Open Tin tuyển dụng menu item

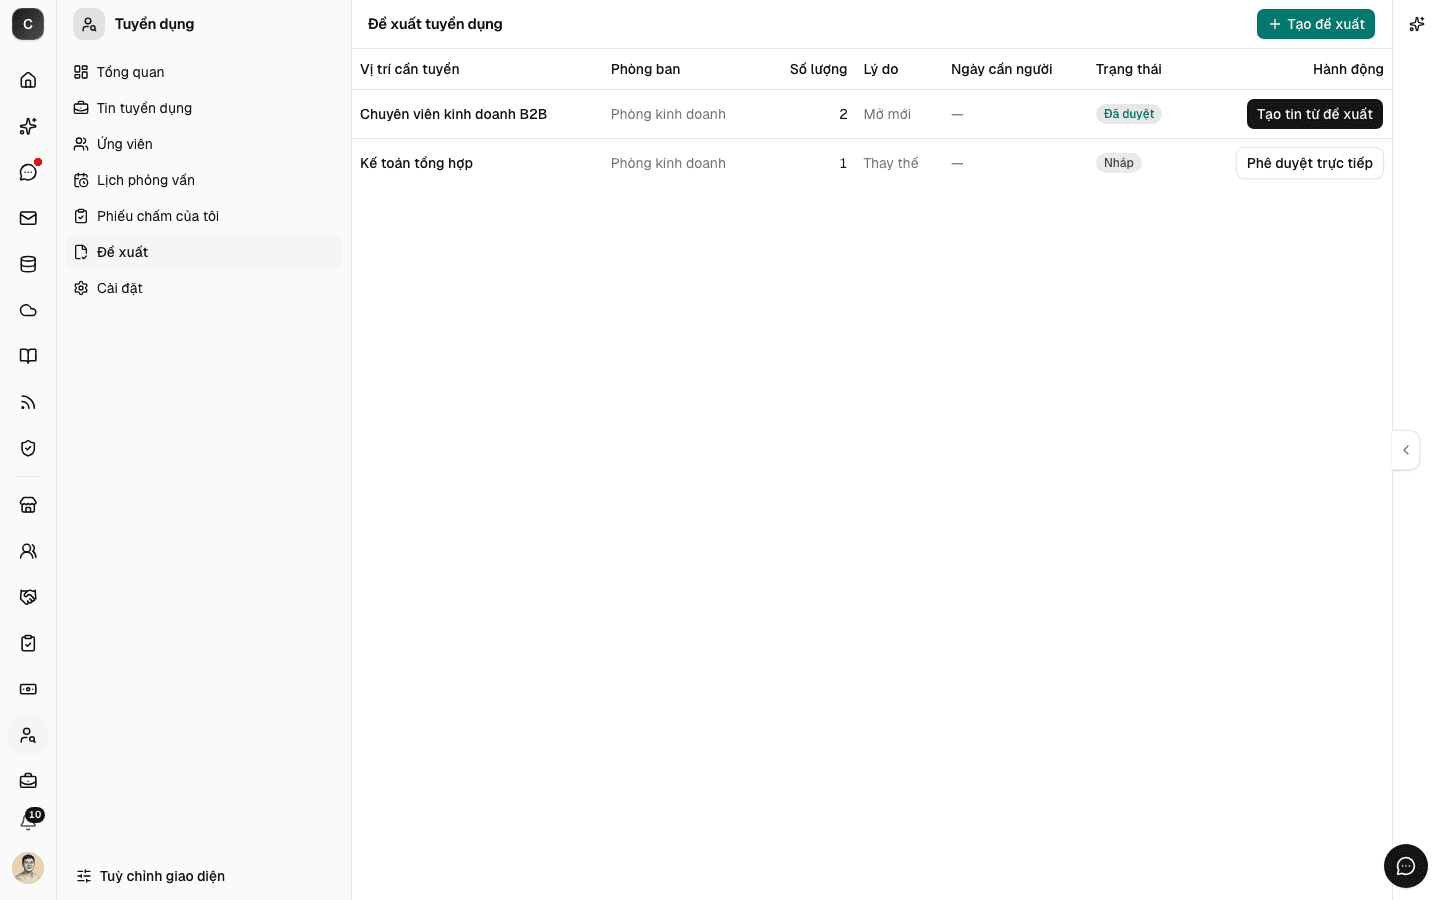[x=204, y=108]
